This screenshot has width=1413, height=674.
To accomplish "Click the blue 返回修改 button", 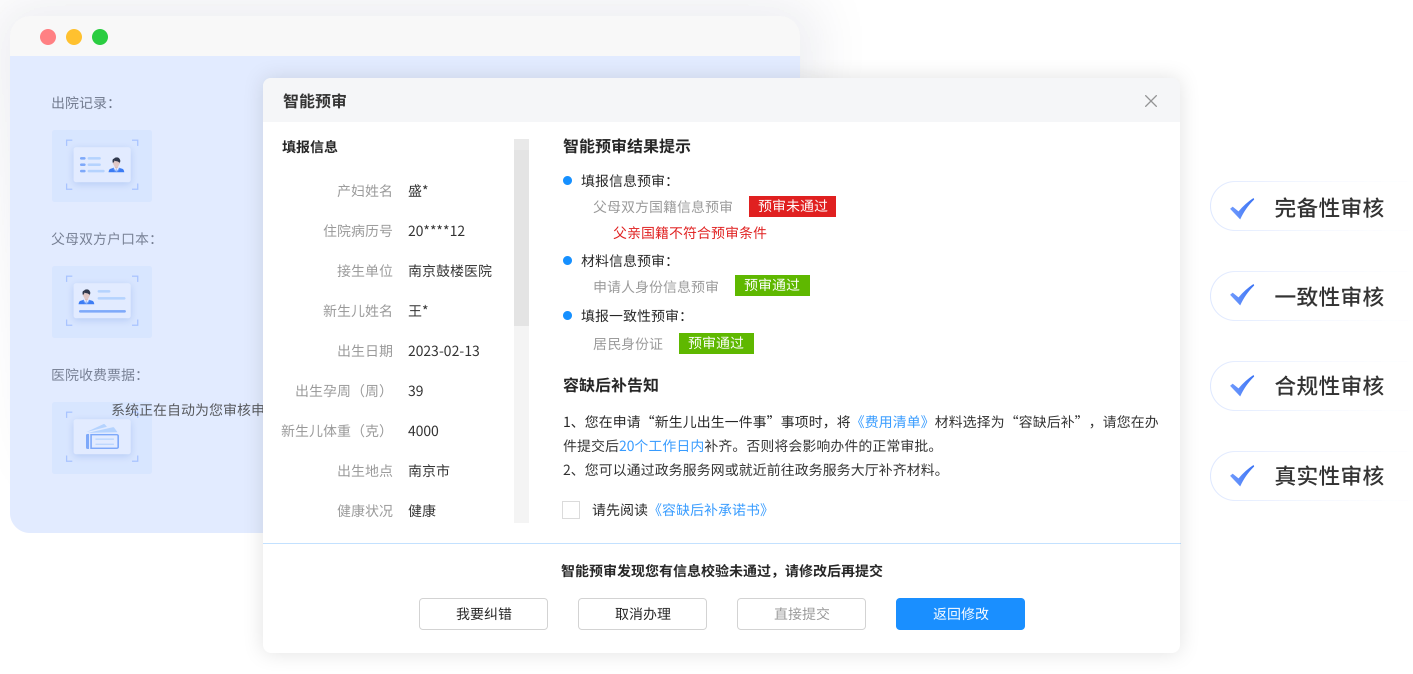I will [960, 614].
